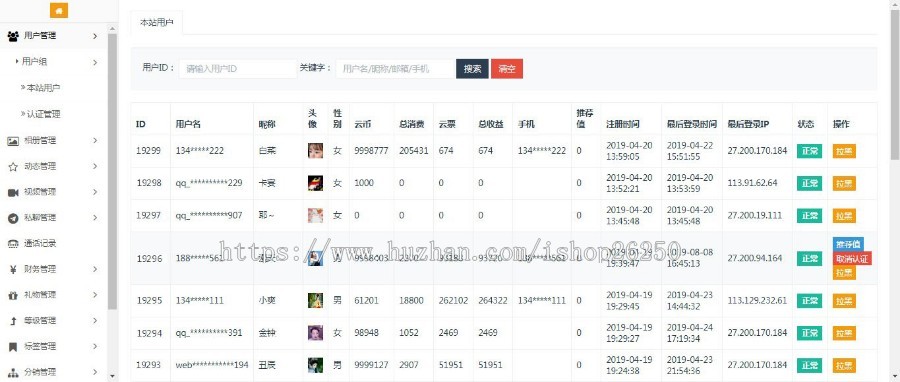Viewport: 900px width, 382px height.
Task: Expand the 相册管理 menu chevron
Action: tap(95, 141)
